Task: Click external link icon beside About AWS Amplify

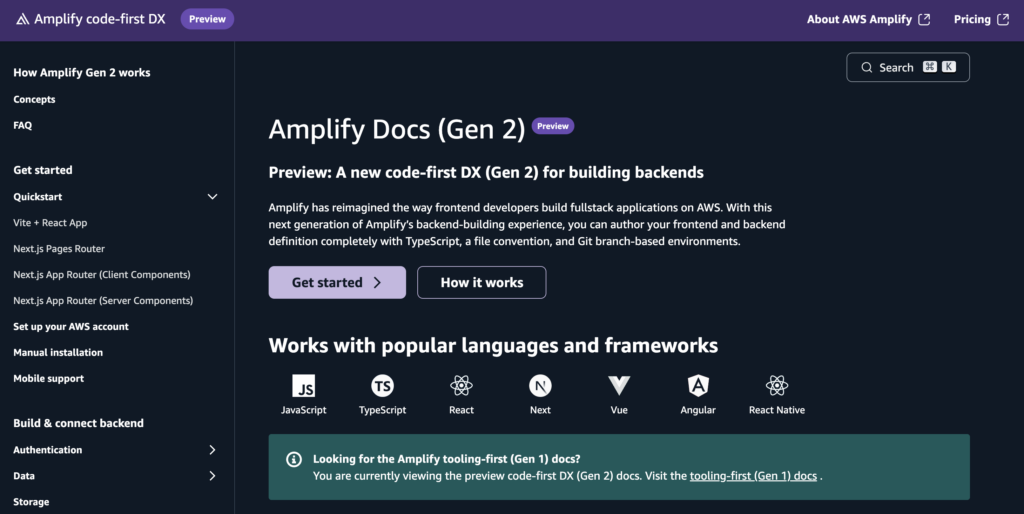Action: tap(924, 20)
